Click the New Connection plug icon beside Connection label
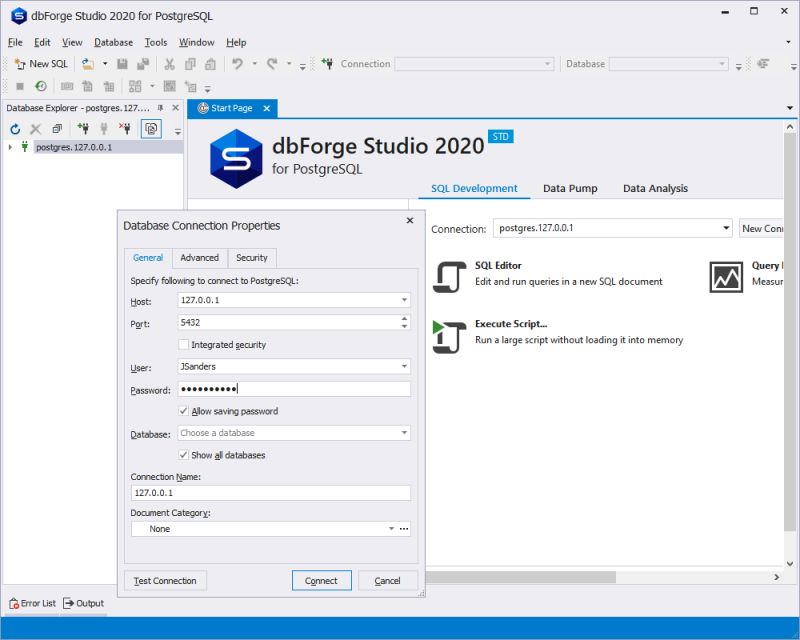Viewport: 800px width, 640px height. pos(328,64)
